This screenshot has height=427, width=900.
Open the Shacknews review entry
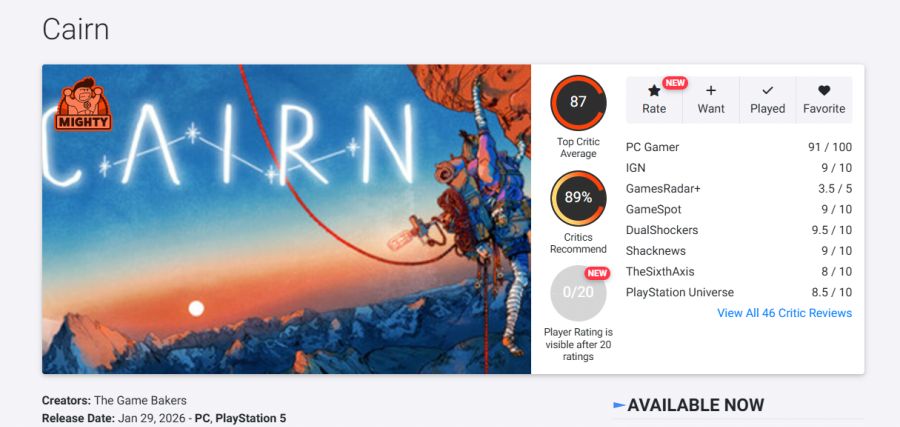[x=739, y=251]
